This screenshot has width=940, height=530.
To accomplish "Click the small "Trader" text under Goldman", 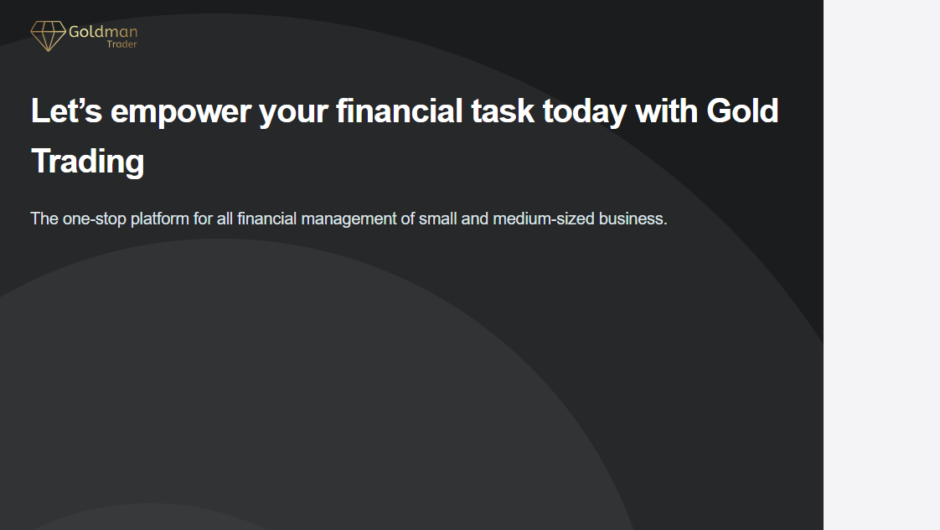I will click(122, 45).
